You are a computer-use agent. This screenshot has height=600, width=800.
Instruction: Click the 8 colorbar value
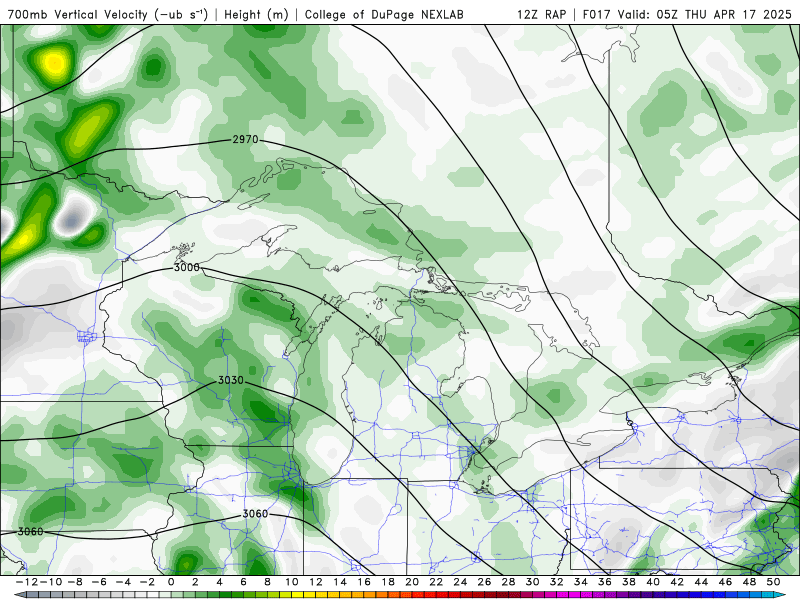tap(267, 582)
